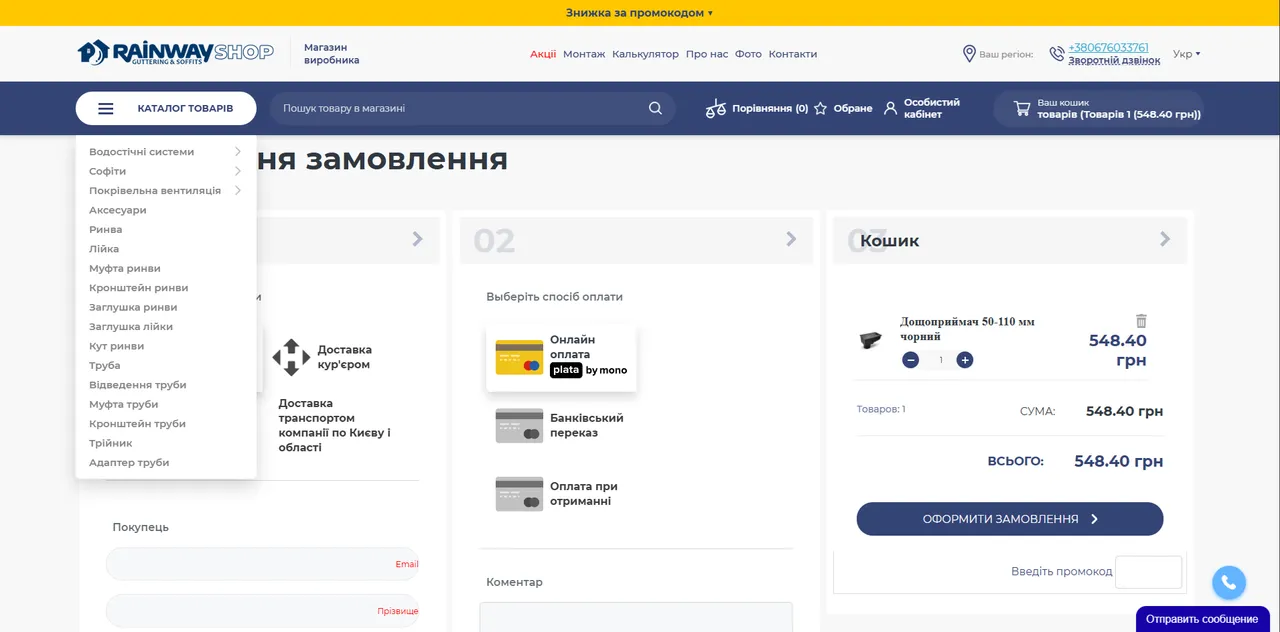
Task: Click Оформити замовлення button
Action: pos(1010,519)
